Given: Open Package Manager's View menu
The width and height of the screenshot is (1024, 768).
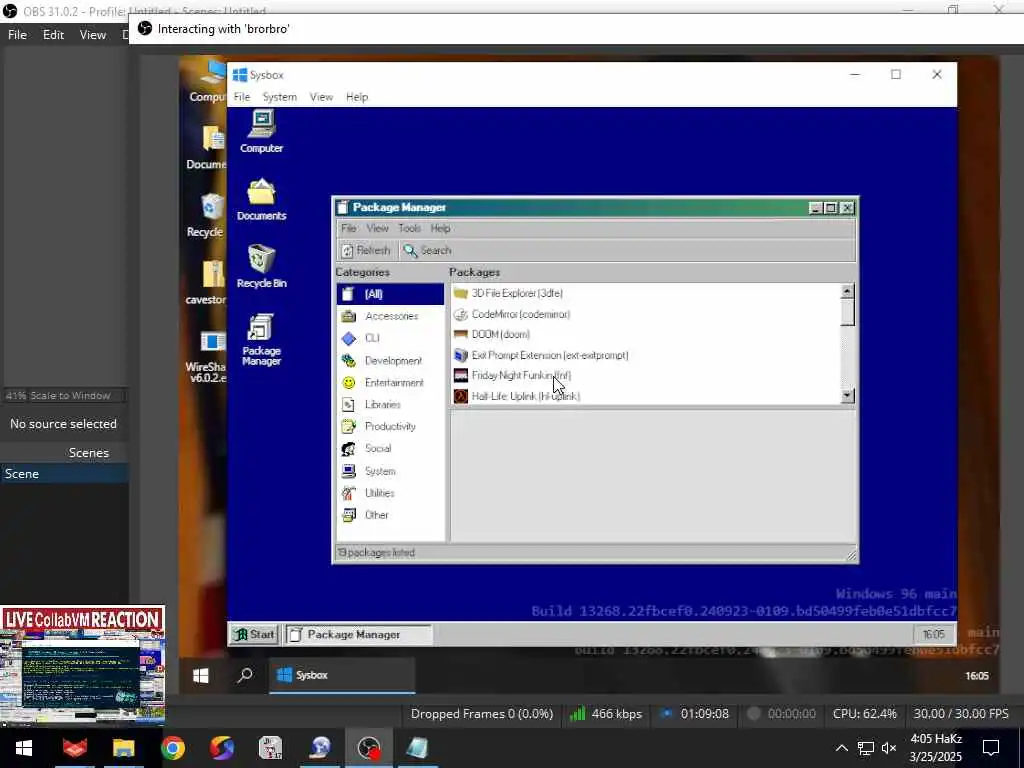Looking at the screenshot, I should click(377, 229).
